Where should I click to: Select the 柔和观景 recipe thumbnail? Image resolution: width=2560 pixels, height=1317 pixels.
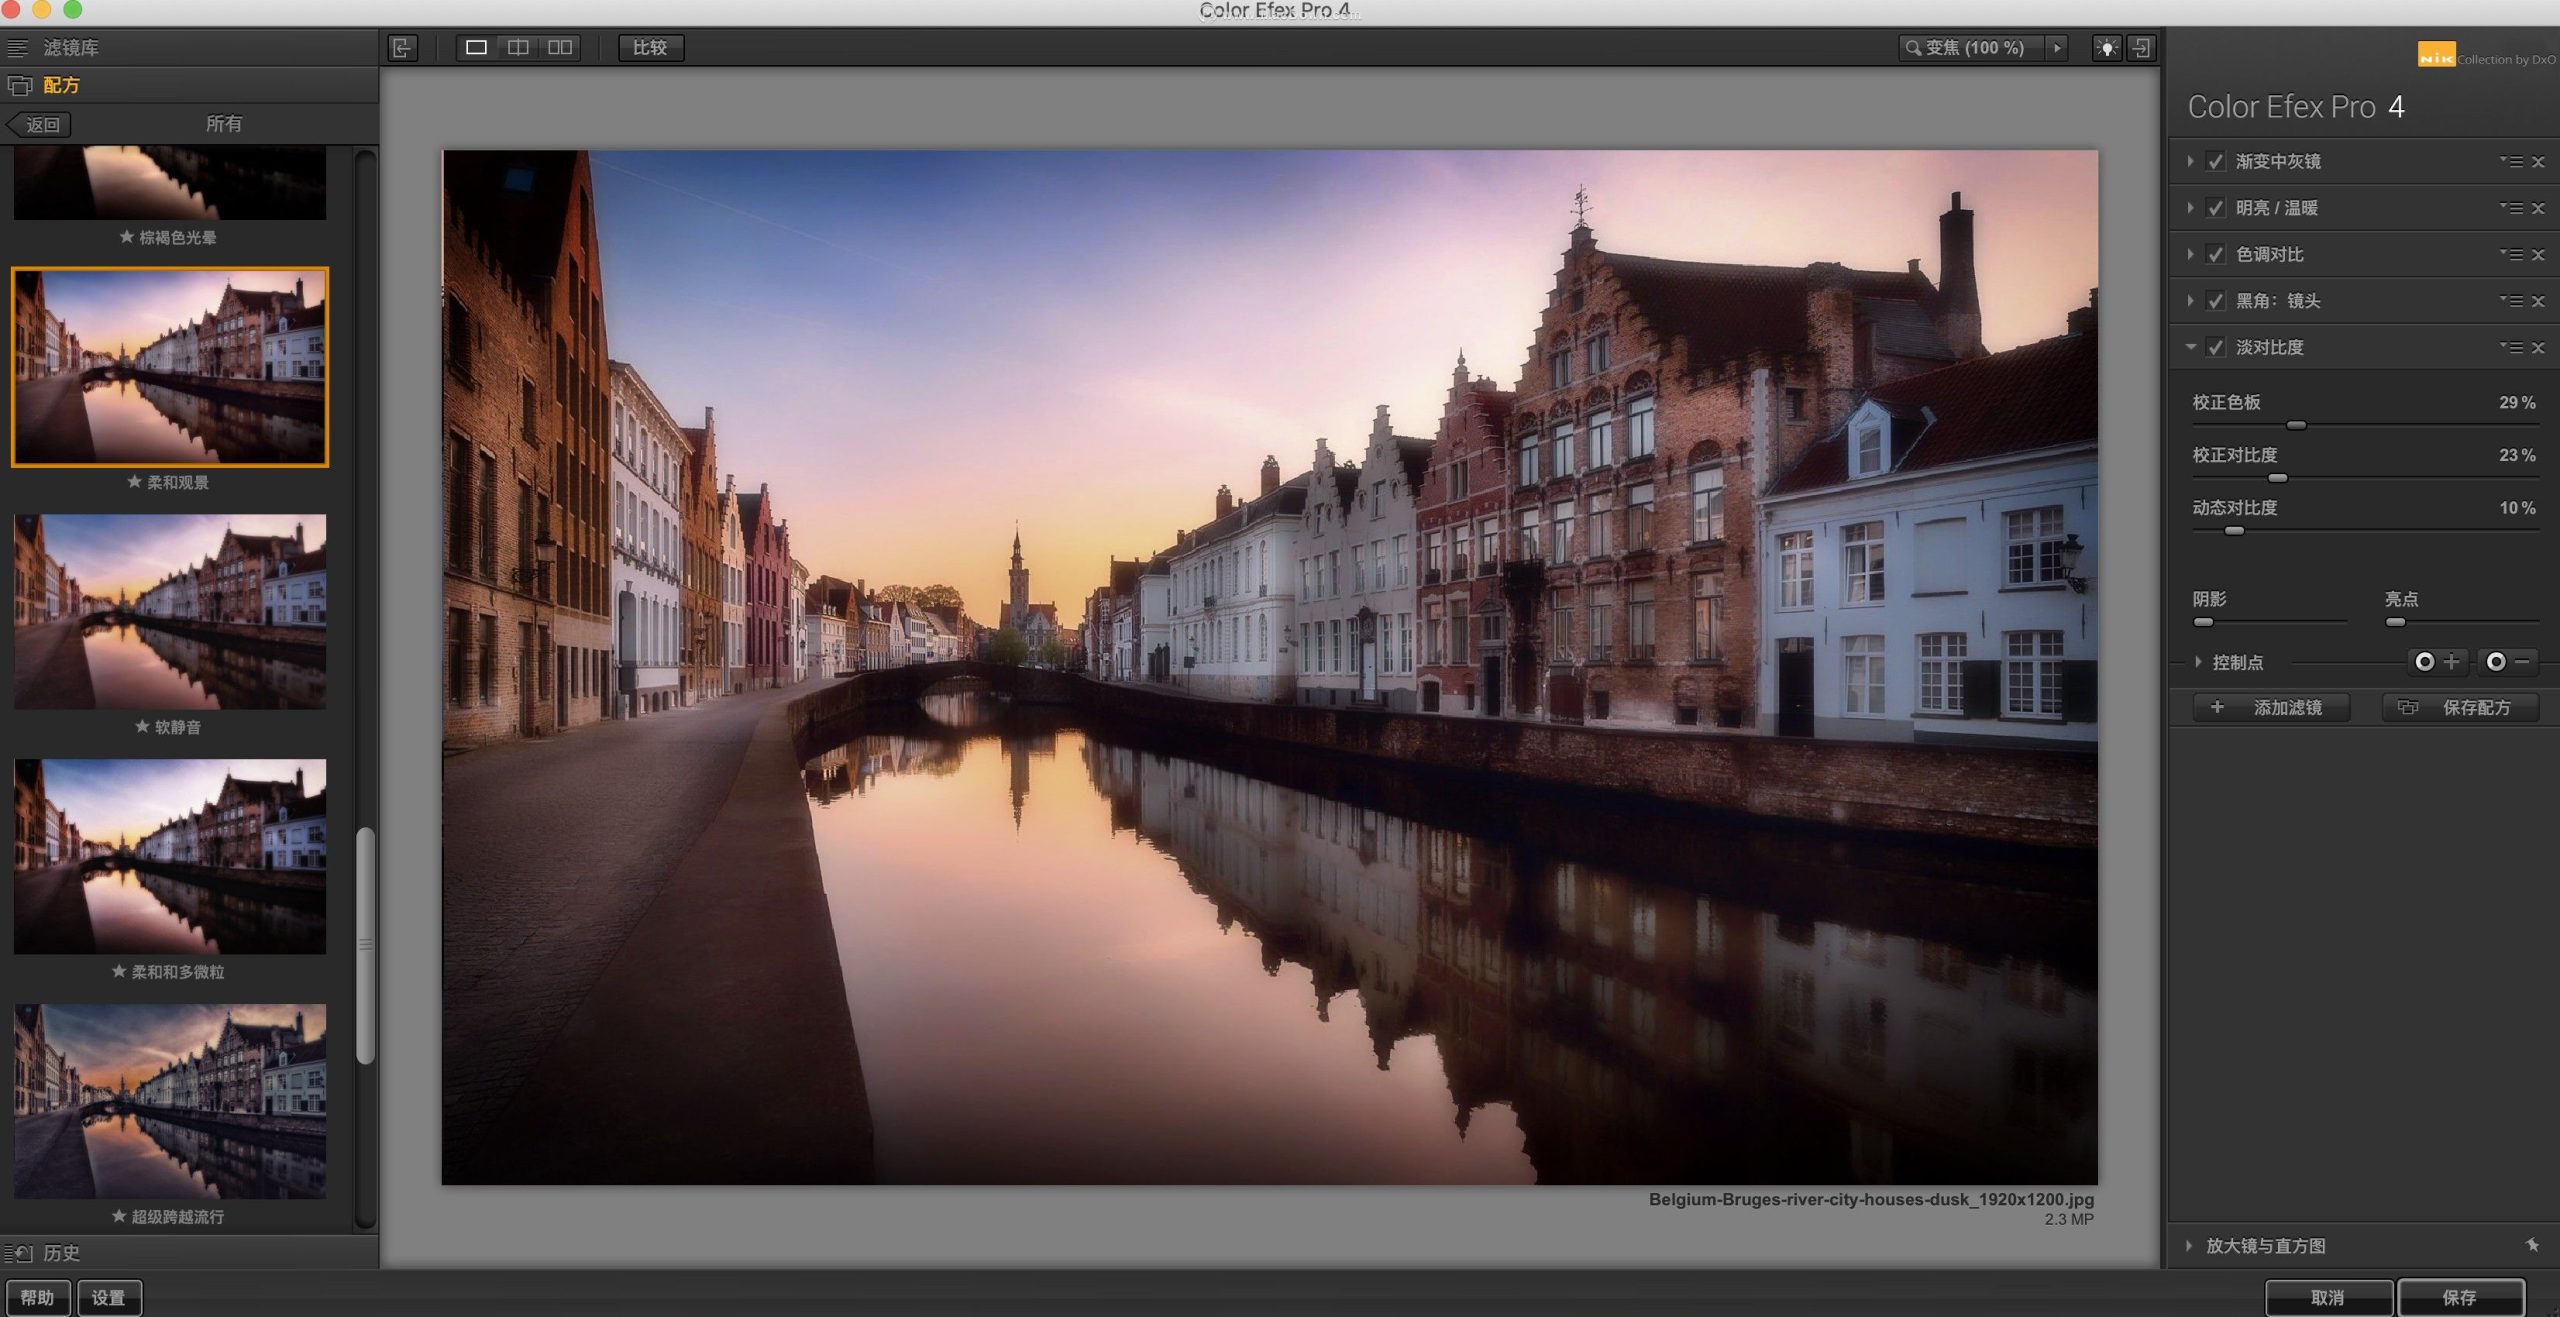pos(170,367)
